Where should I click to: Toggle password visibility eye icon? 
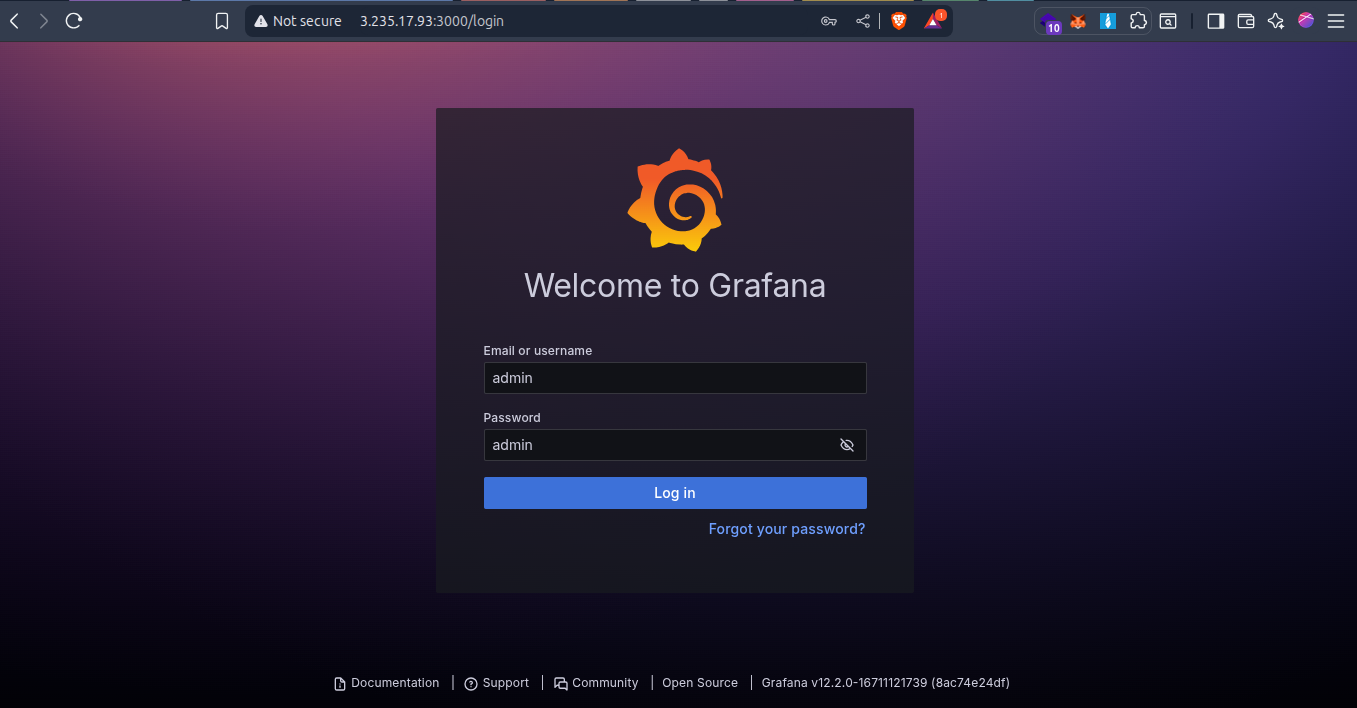847,445
